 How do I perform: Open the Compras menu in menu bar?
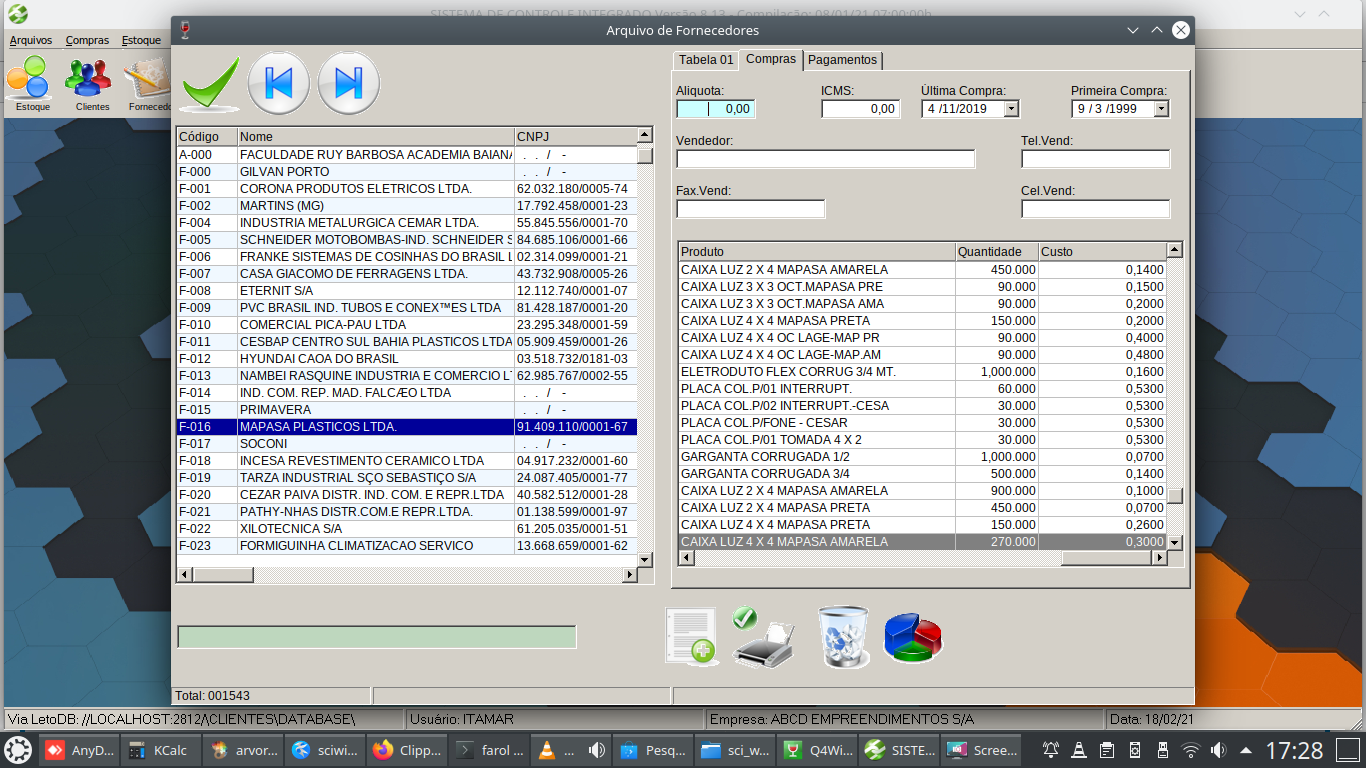pos(87,41)
